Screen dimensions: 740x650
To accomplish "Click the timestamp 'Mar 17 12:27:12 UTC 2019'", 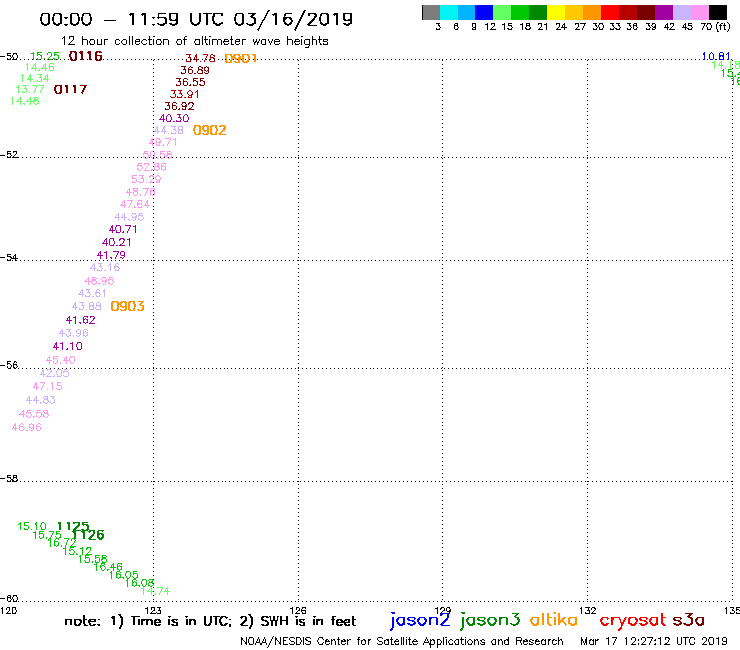I will [x=654, y=642].
